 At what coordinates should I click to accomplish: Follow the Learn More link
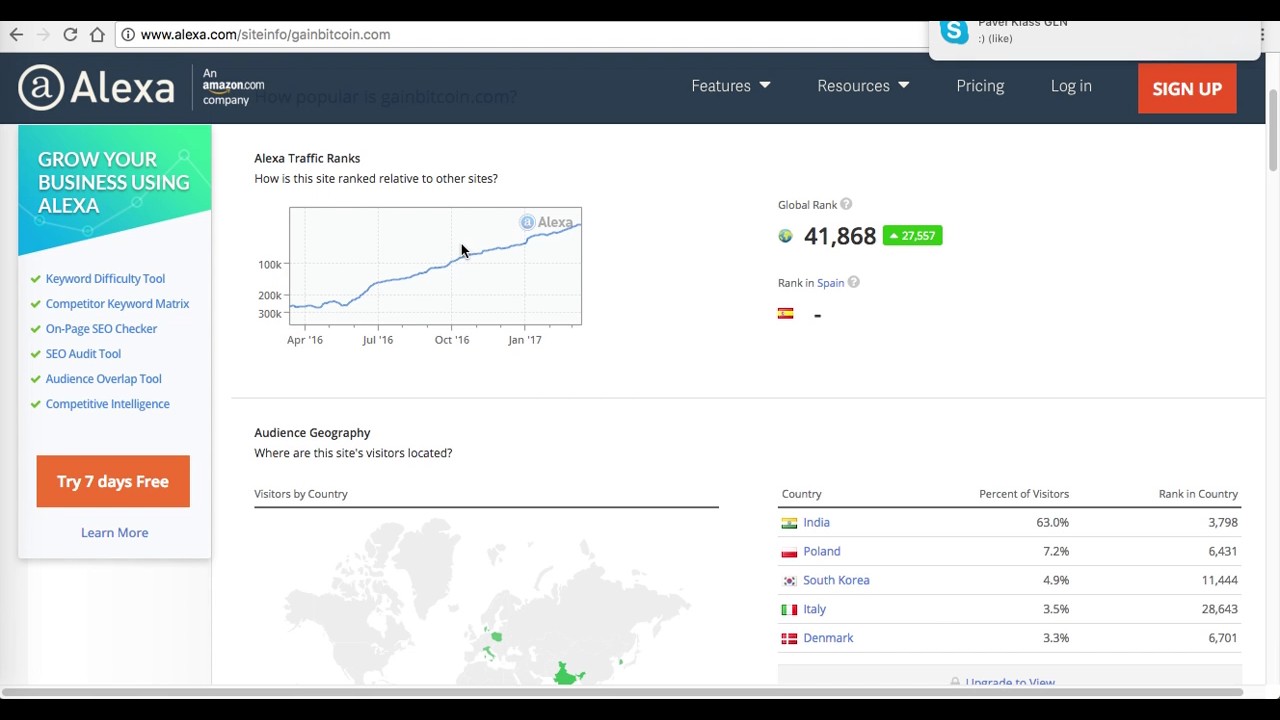point(114,533)
